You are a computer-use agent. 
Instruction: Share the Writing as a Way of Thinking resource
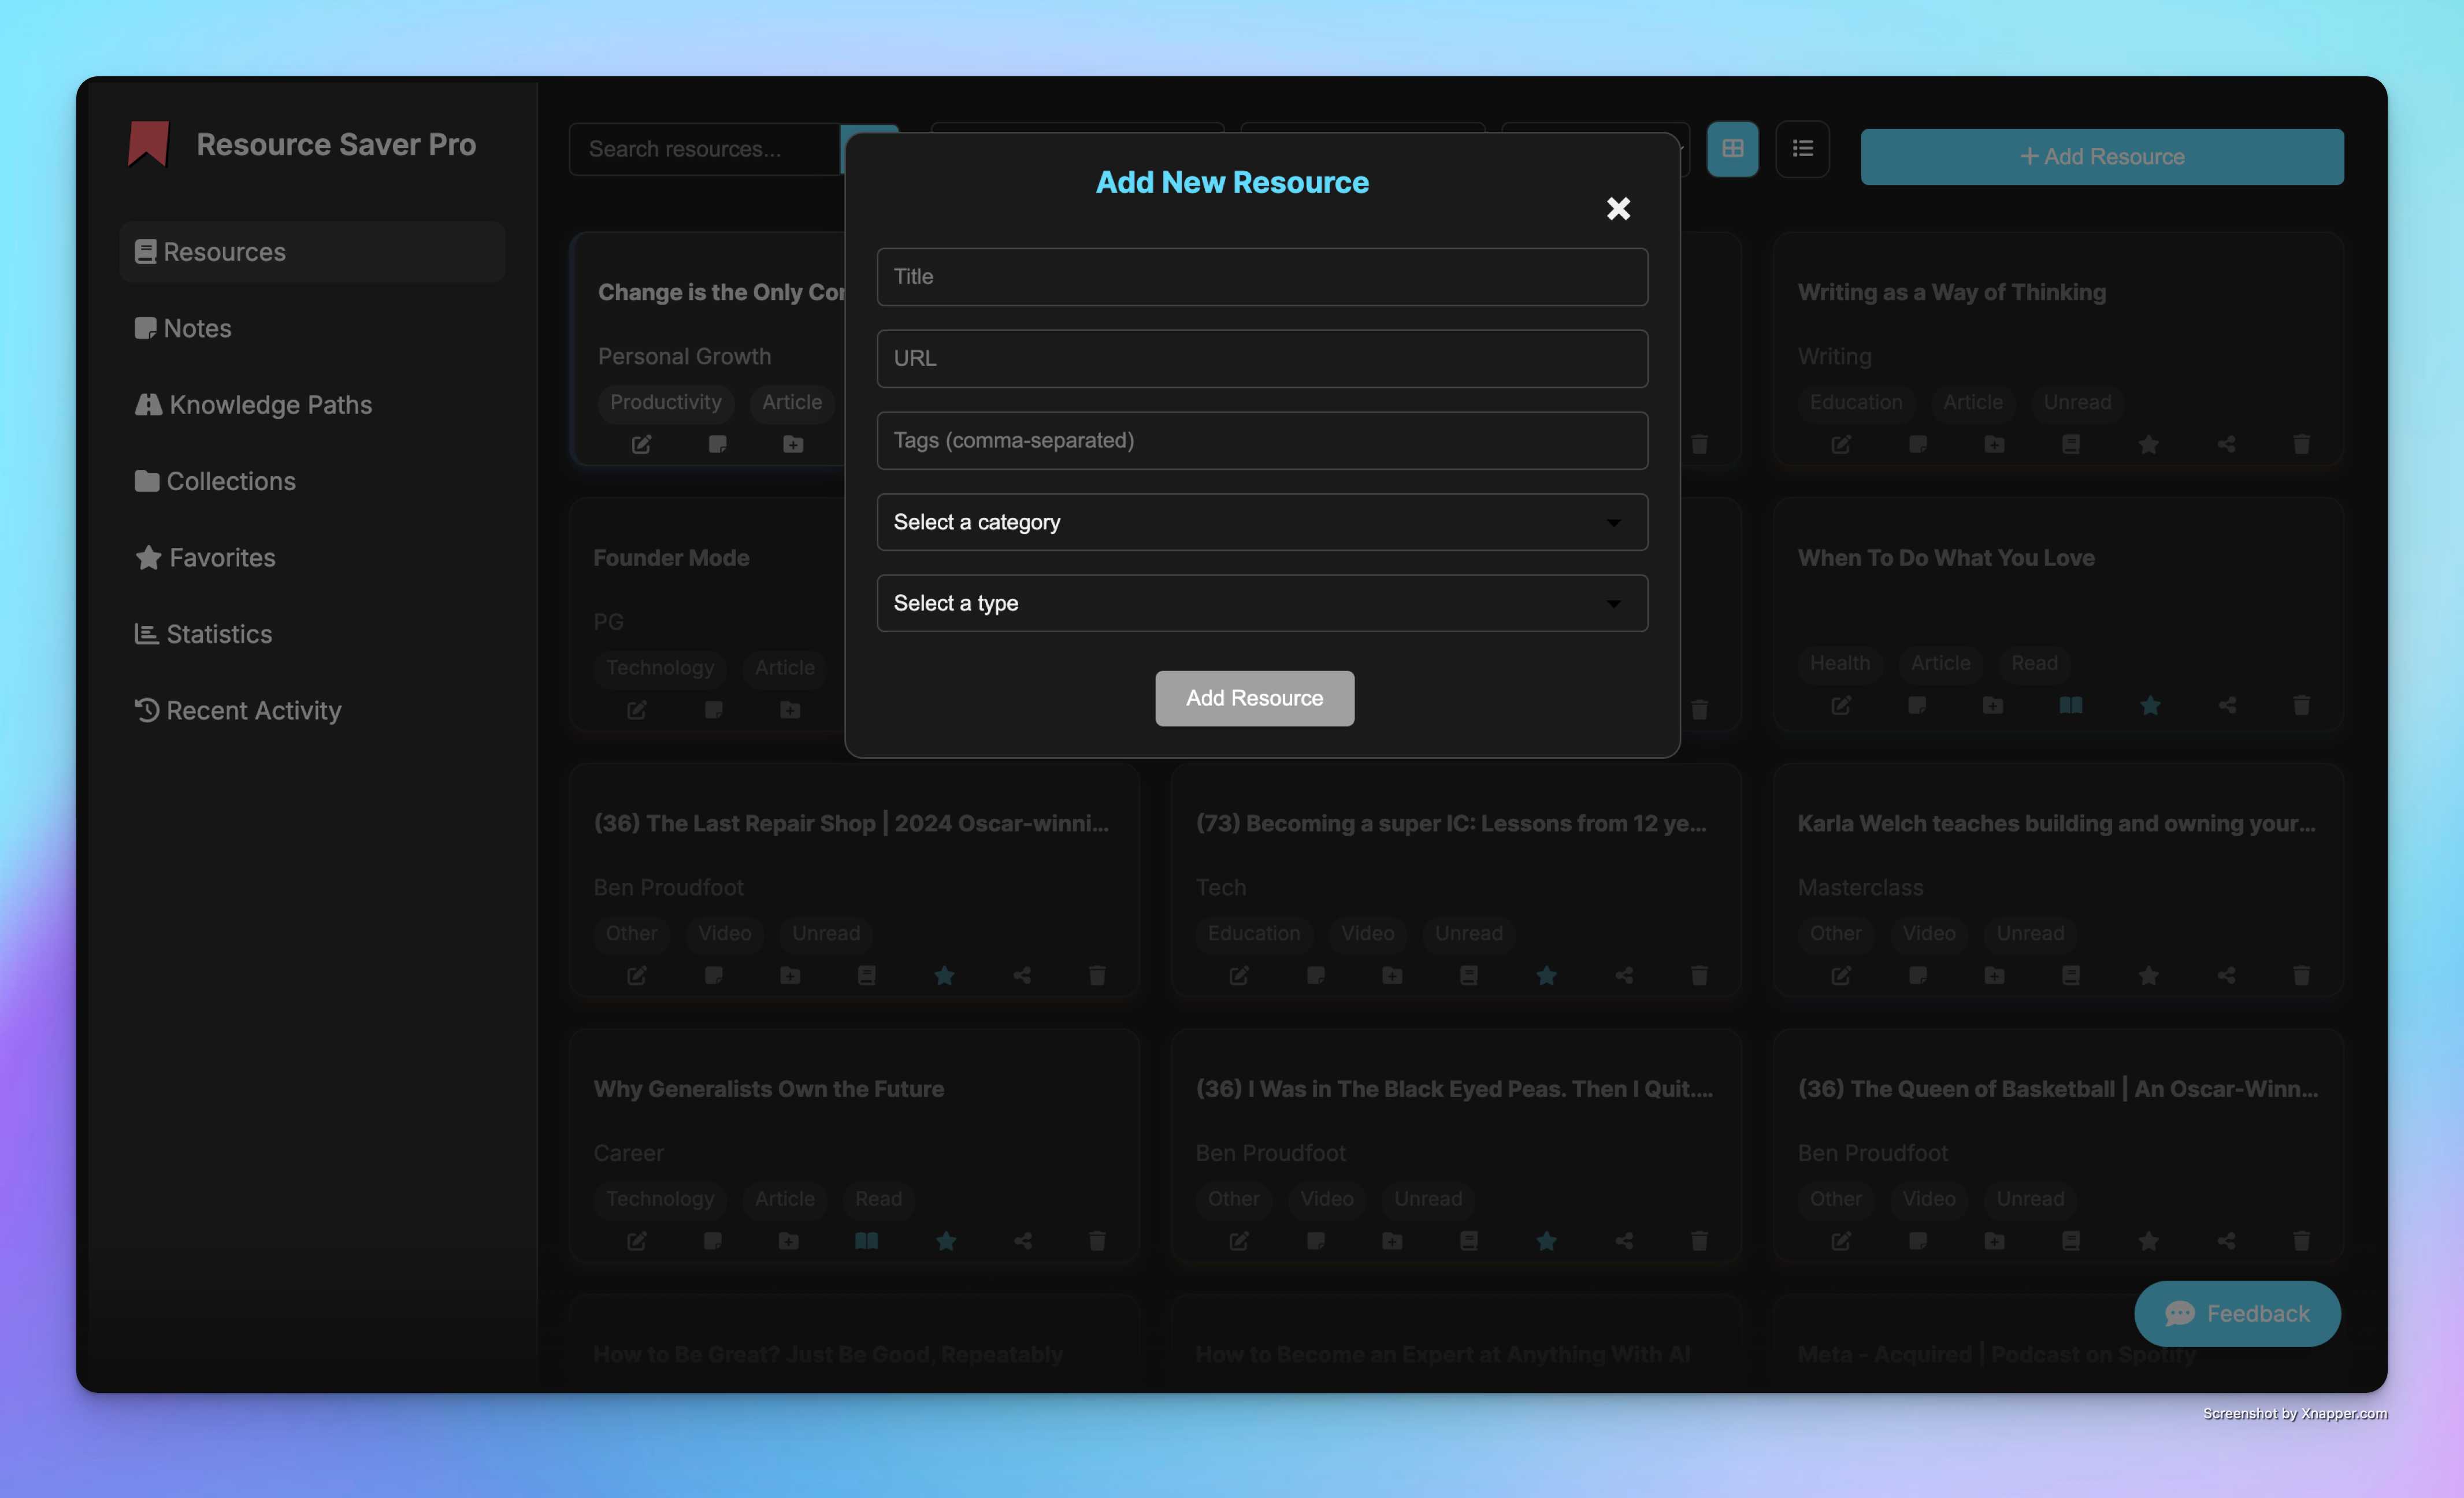(x=2226, y=444)
